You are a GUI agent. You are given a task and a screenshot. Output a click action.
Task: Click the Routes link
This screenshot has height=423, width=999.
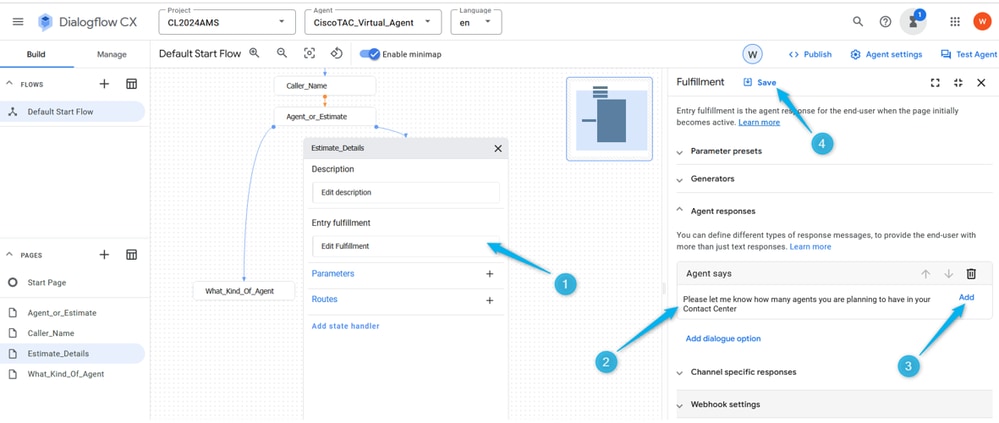coord(324,299)
